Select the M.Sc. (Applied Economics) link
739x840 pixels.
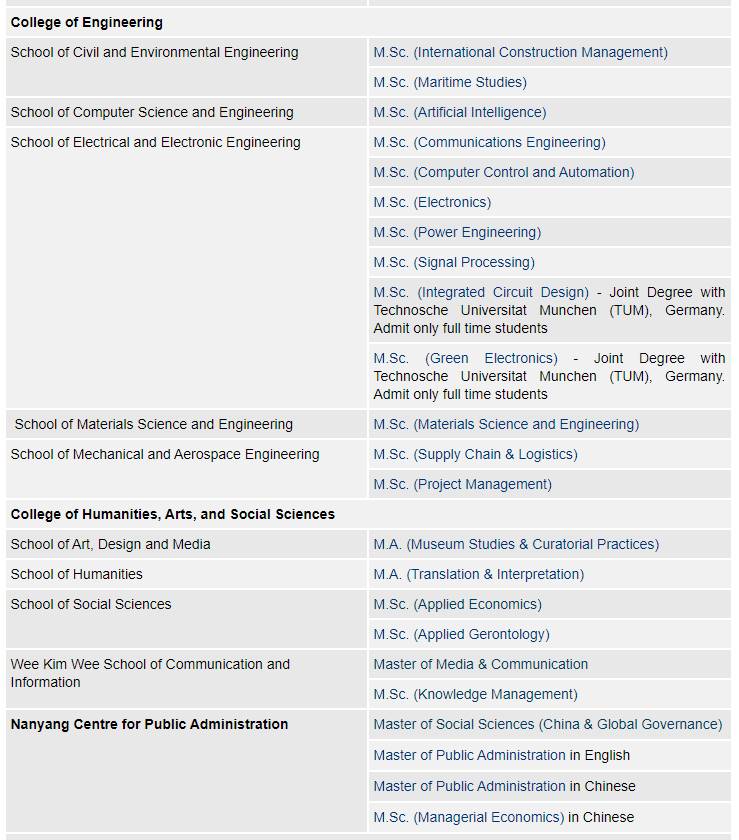457,604
